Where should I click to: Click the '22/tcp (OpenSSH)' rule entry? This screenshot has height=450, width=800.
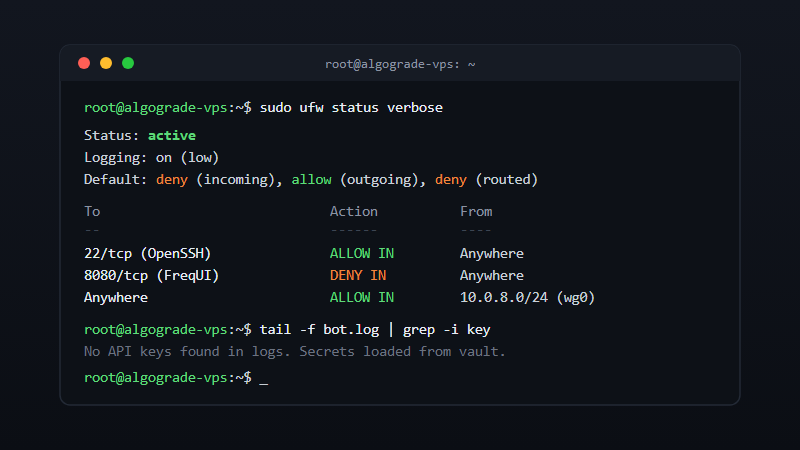(147, 254)
